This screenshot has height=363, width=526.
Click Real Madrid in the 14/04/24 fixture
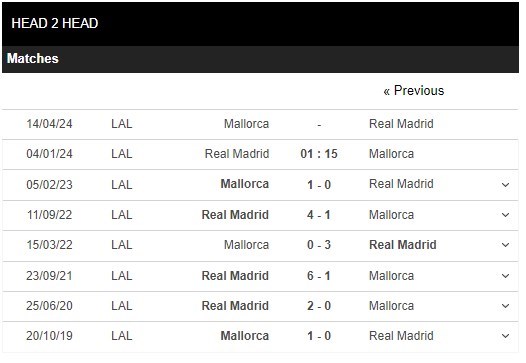click(401, 124)
